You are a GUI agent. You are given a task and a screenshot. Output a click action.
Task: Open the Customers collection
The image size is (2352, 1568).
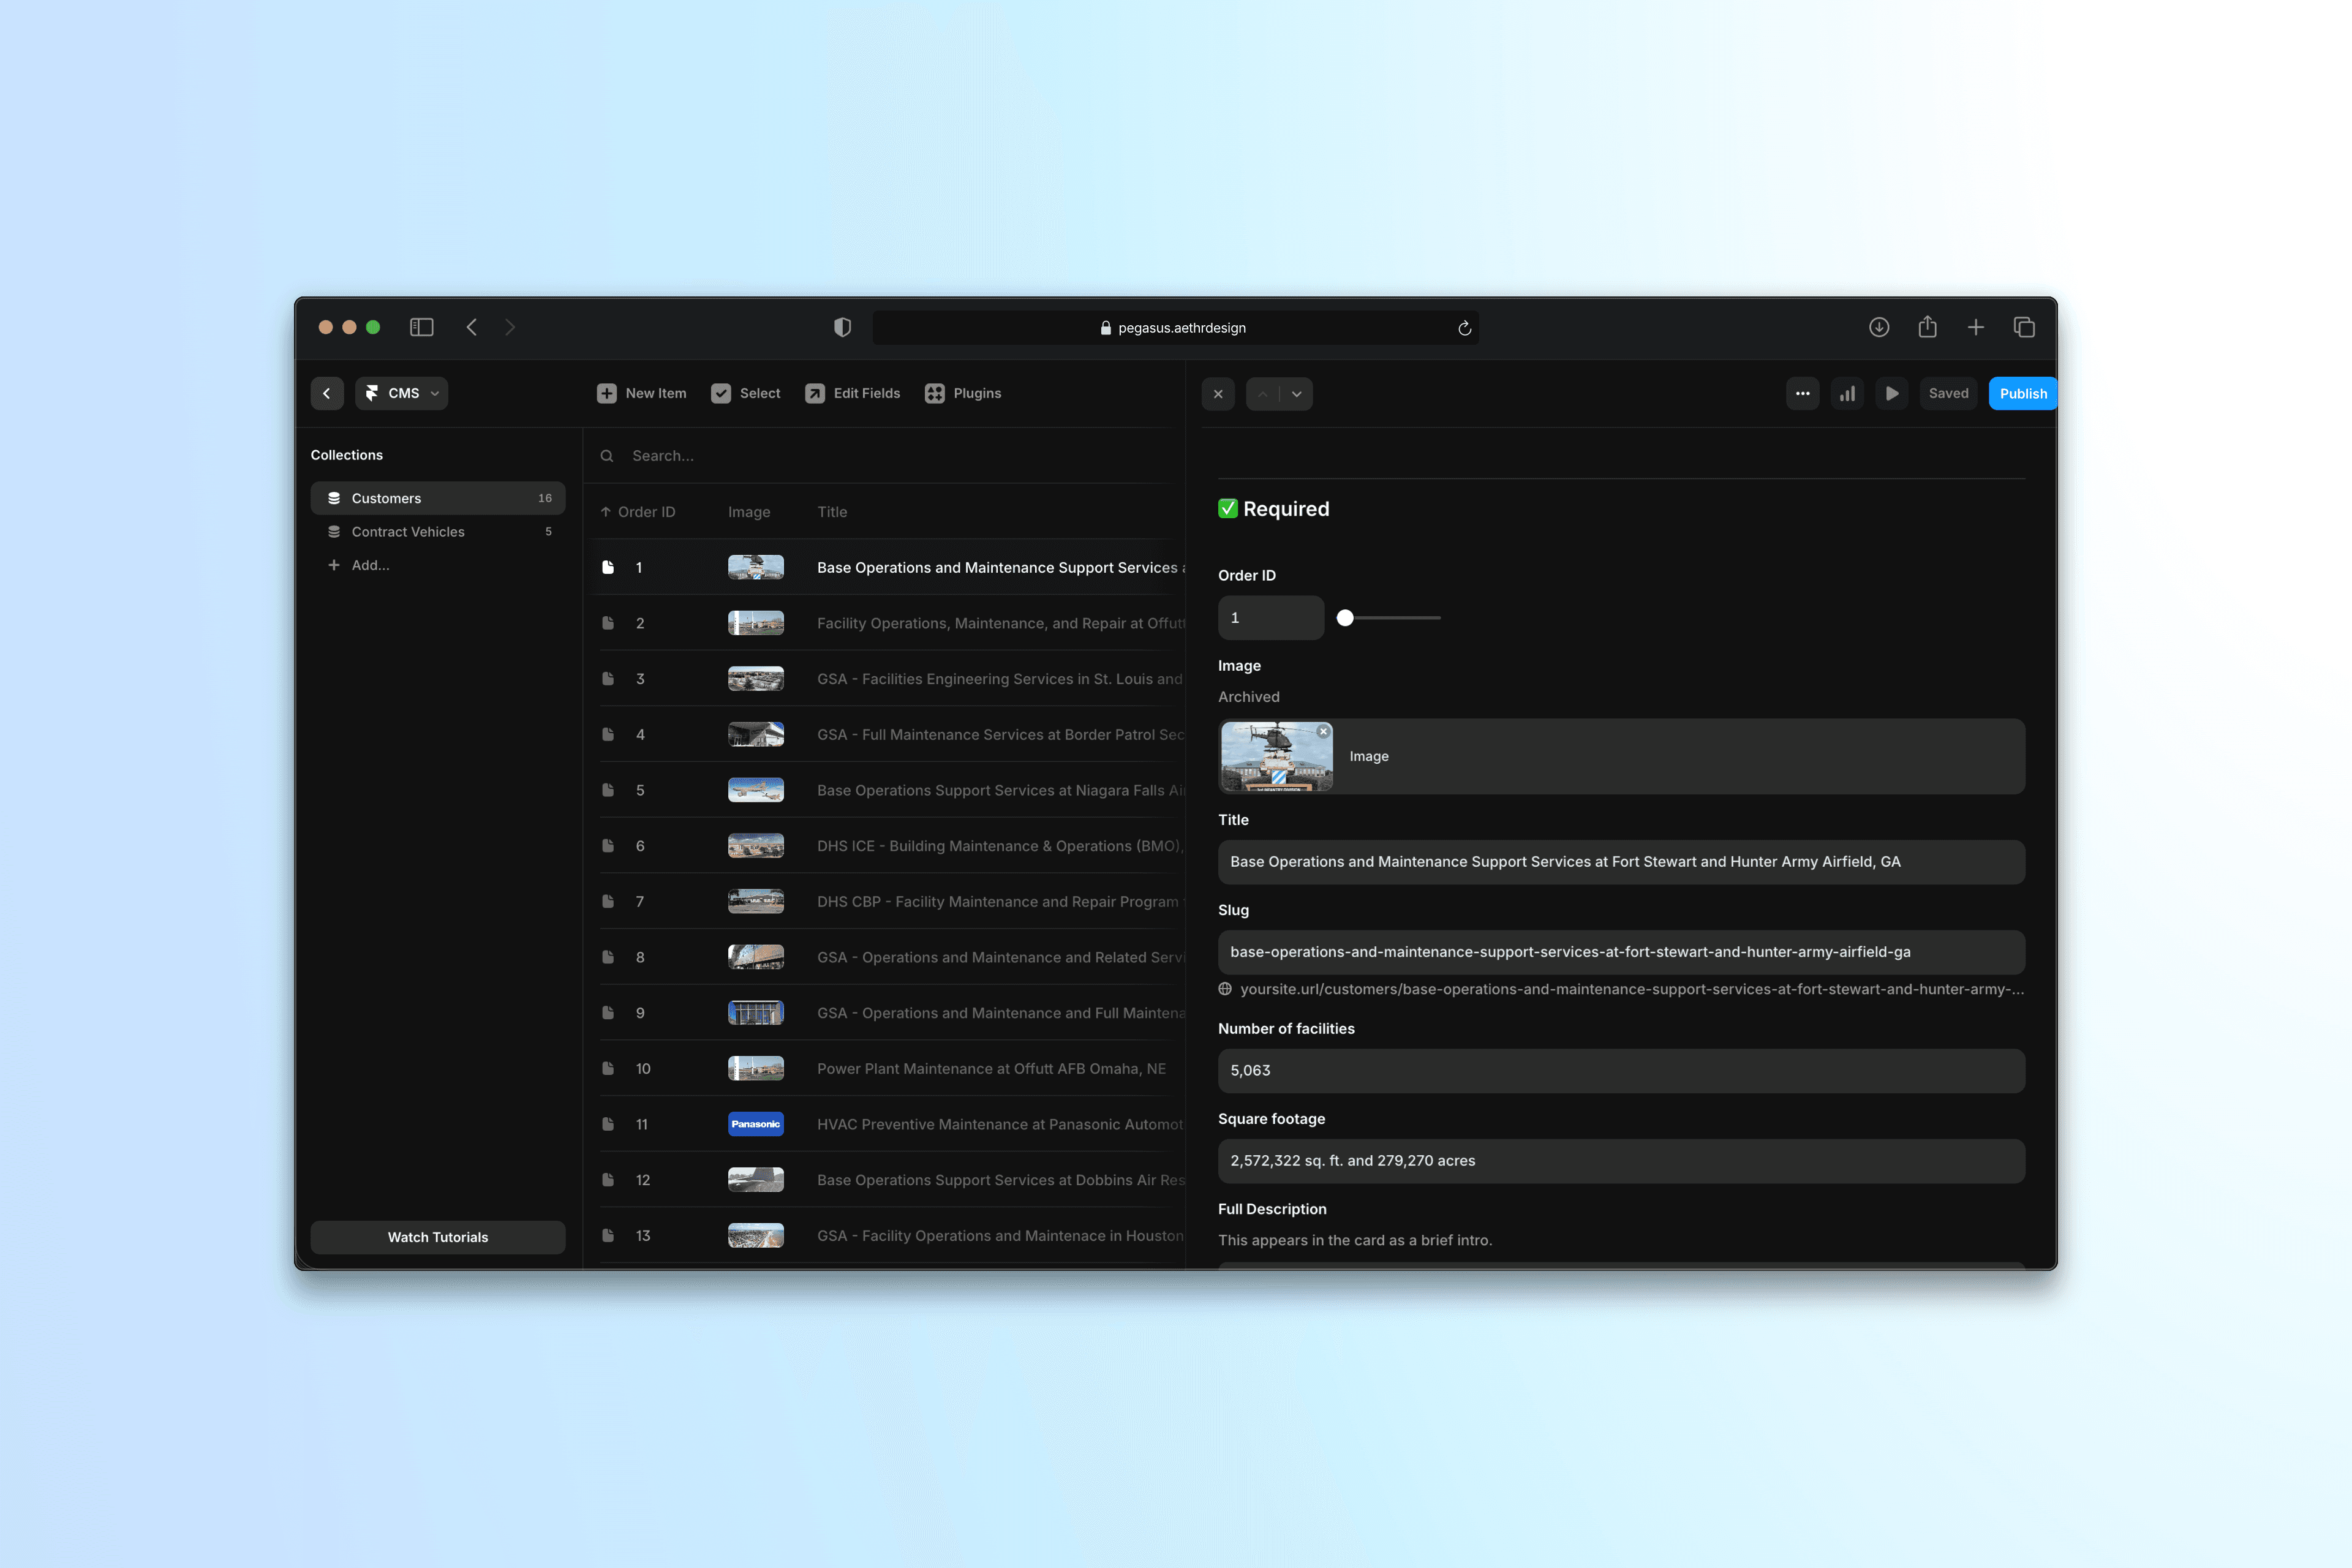386,498
